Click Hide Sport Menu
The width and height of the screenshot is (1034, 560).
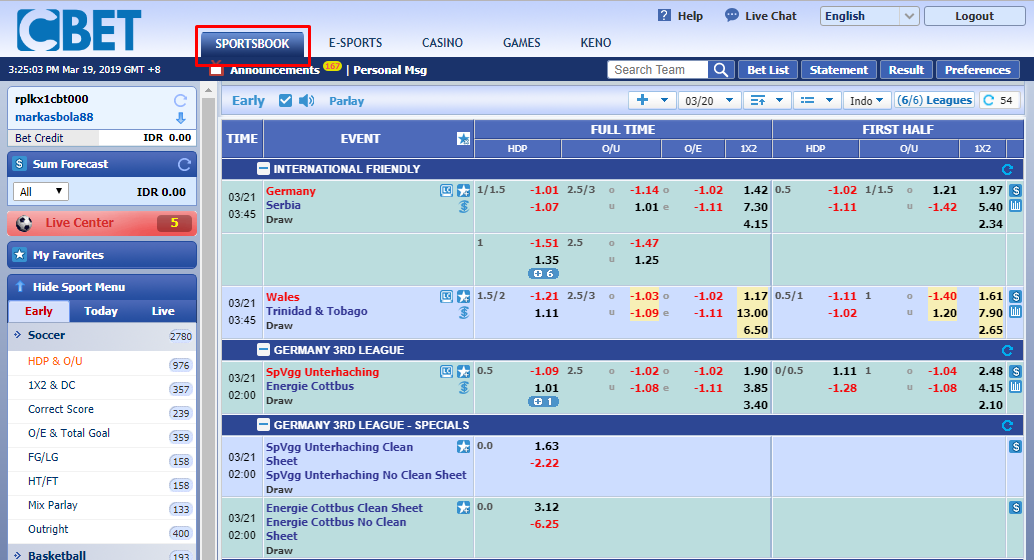pos(102,287)
